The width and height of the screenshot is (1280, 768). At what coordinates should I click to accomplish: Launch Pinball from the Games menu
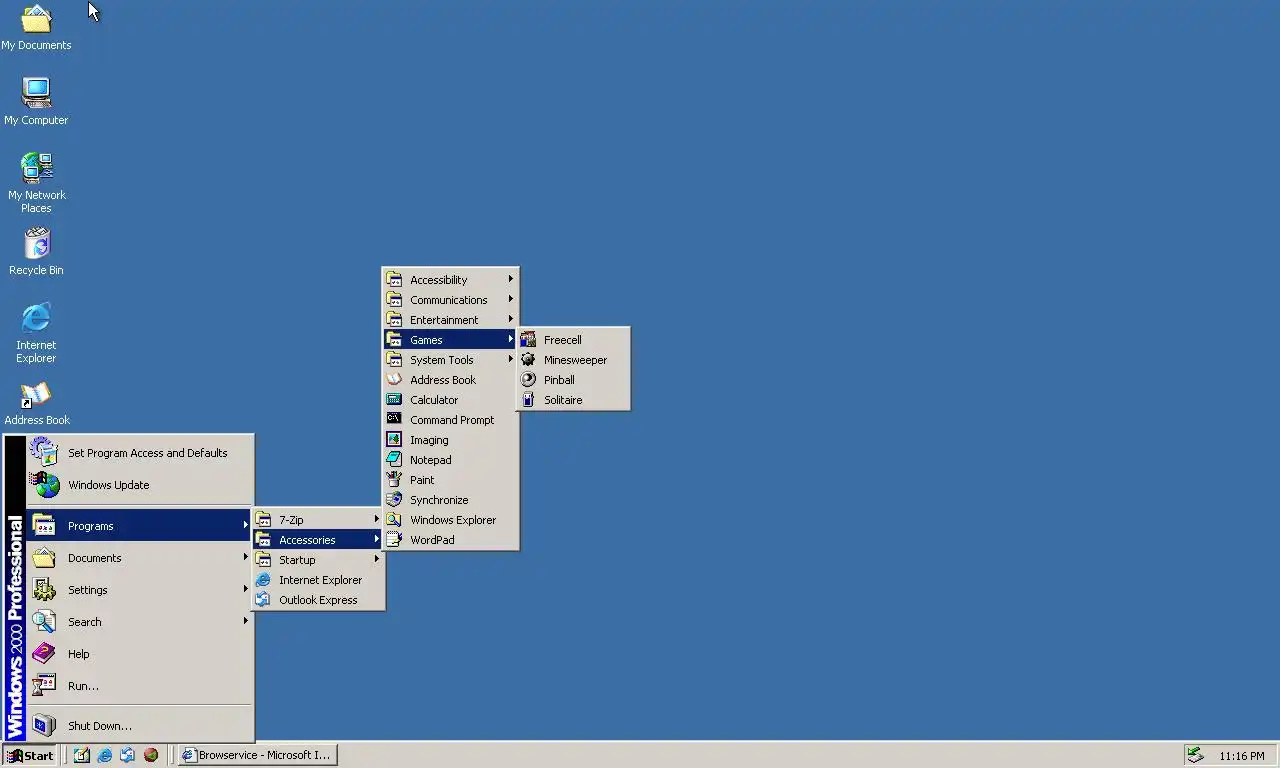tap(573, 380)
